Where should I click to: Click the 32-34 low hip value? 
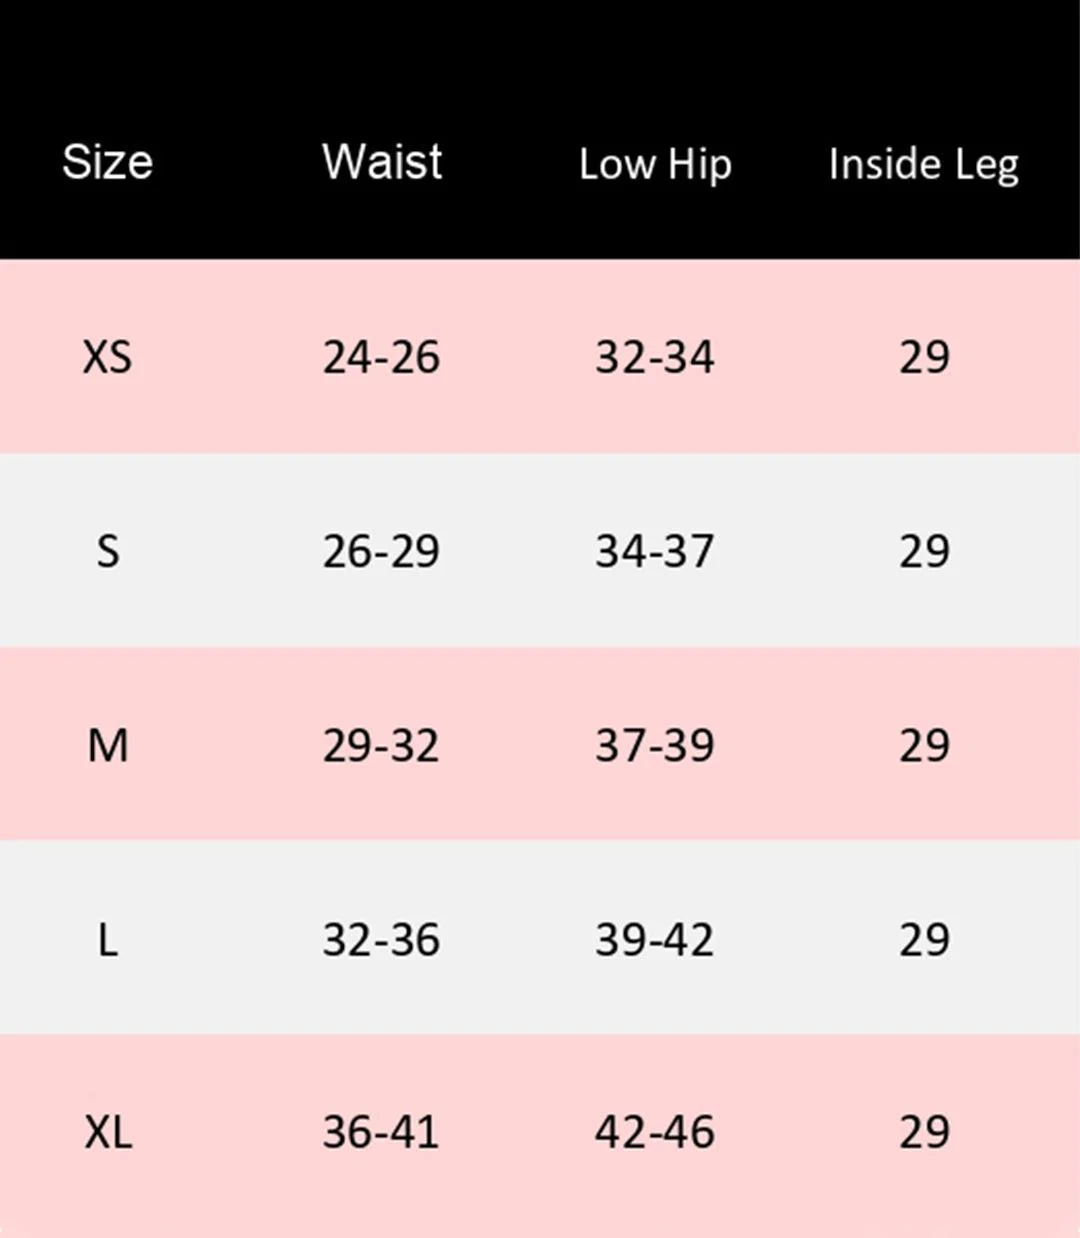tap(655, 357)
